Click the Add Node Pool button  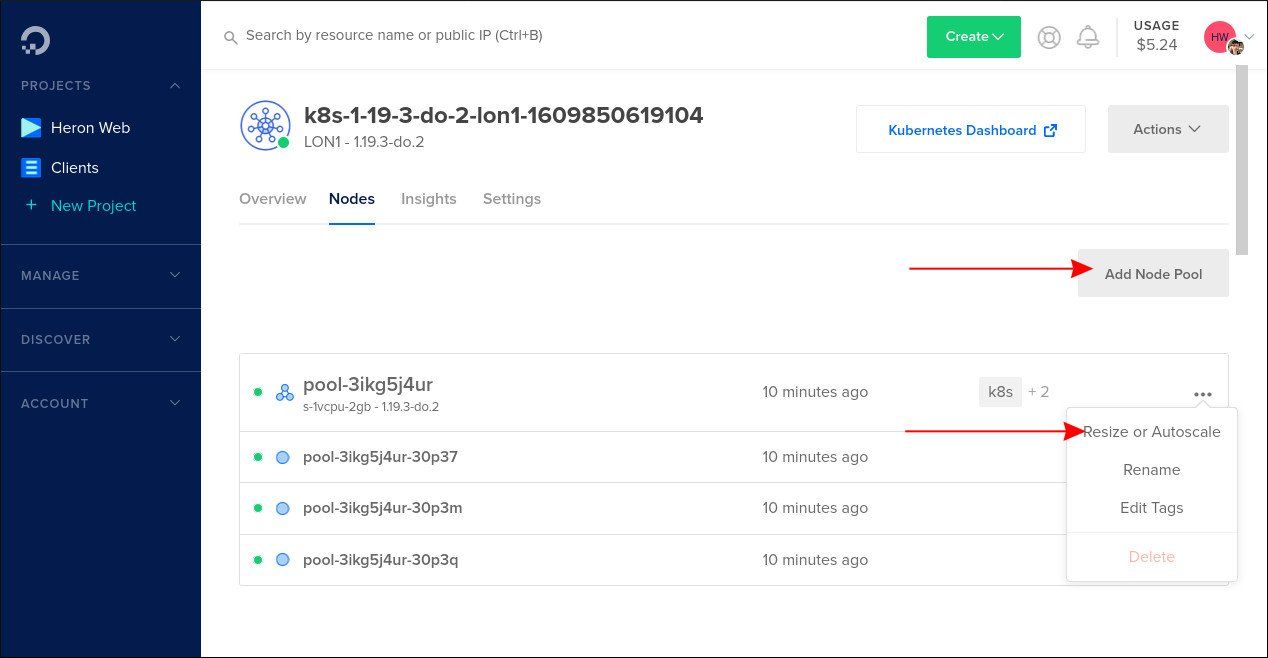pos(1153,273)
